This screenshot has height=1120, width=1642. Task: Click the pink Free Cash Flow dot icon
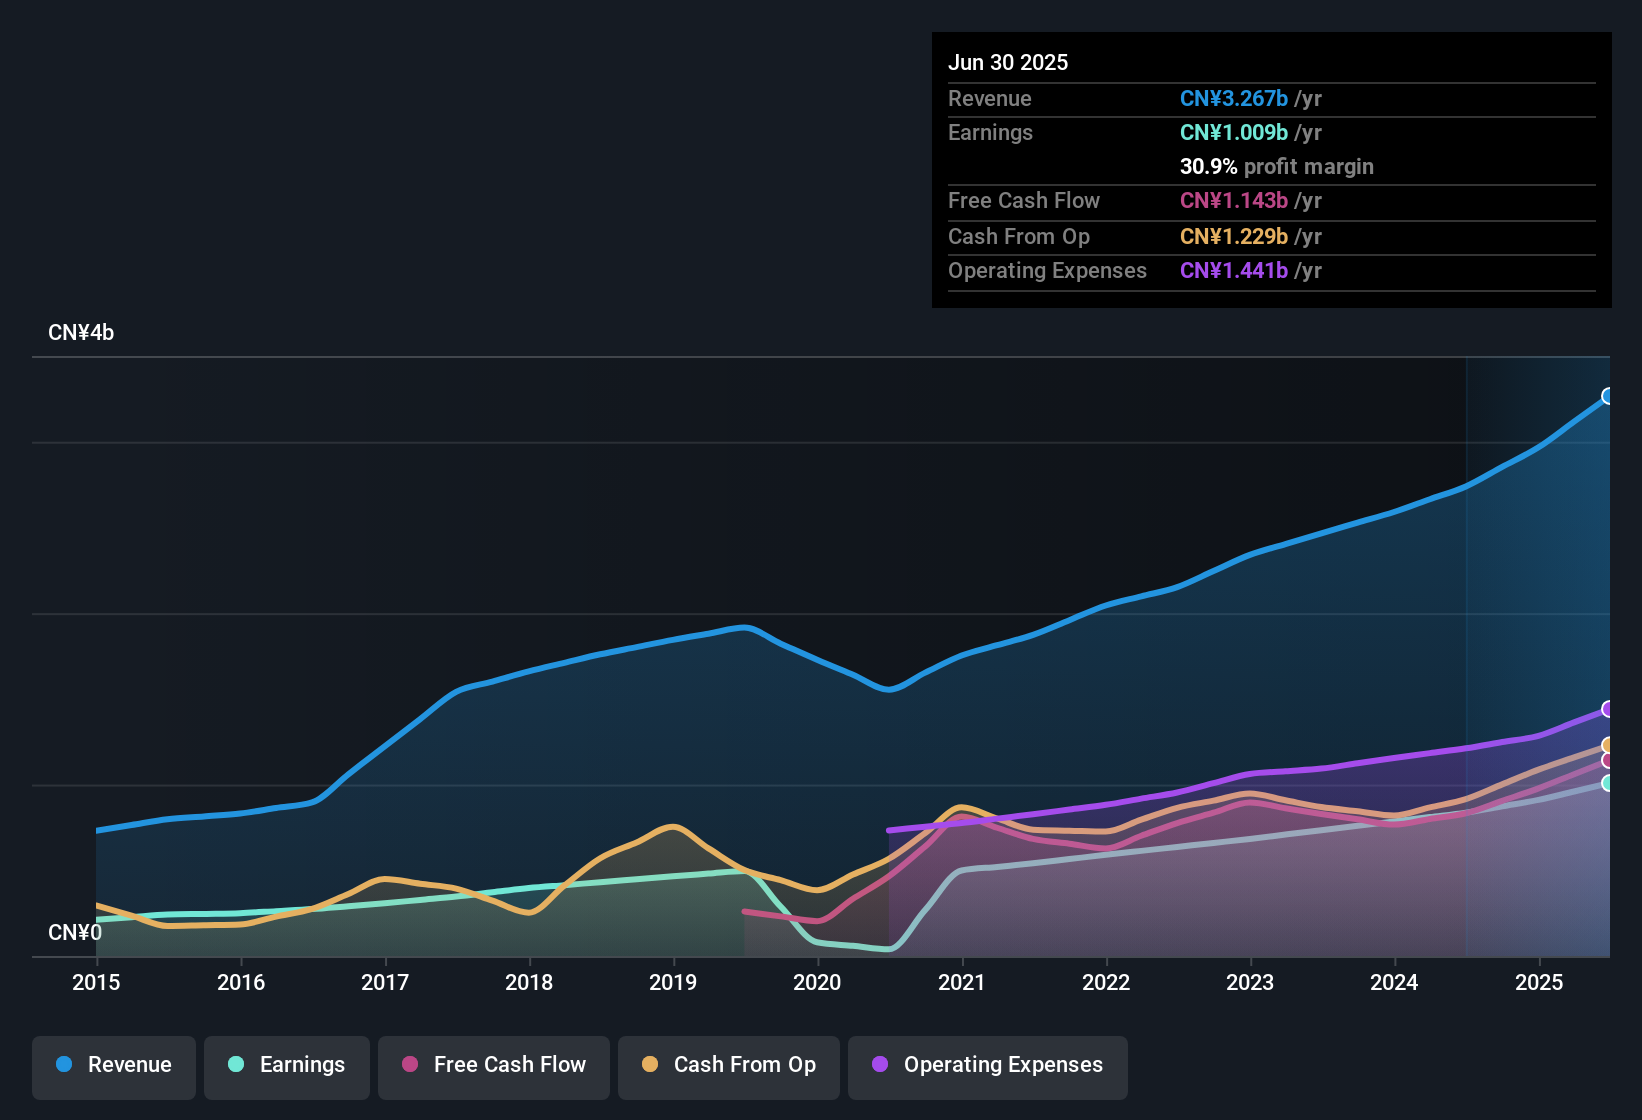tap(410, 1065)
